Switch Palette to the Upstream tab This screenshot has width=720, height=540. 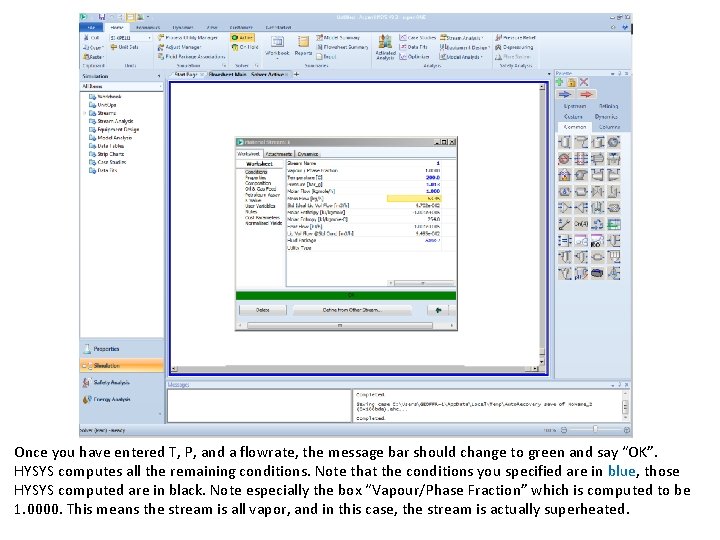click(574, 106)
